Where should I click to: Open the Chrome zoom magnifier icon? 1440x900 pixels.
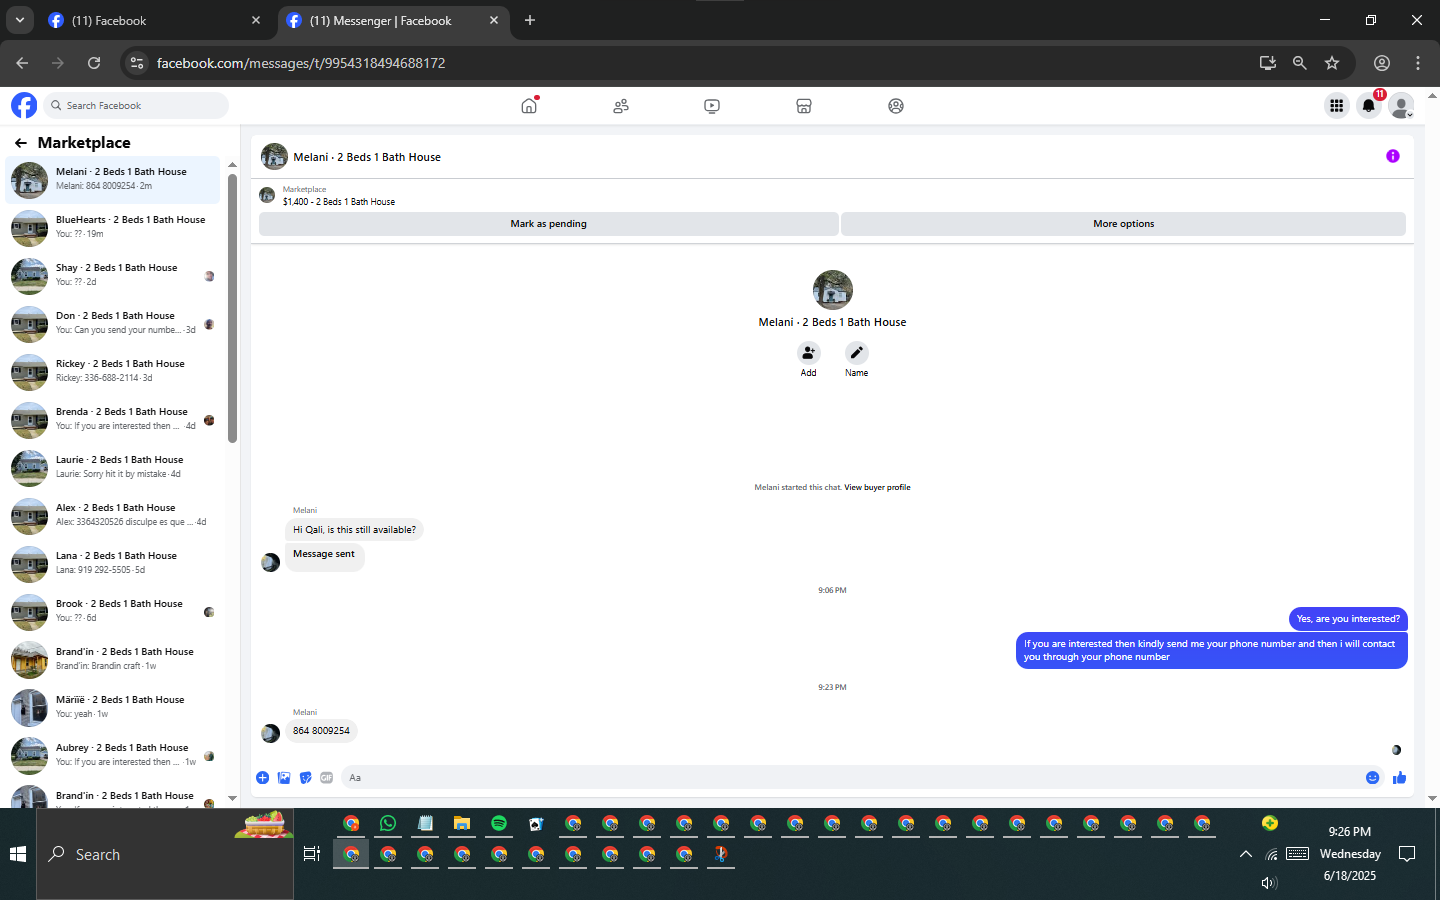[1300, 63]
